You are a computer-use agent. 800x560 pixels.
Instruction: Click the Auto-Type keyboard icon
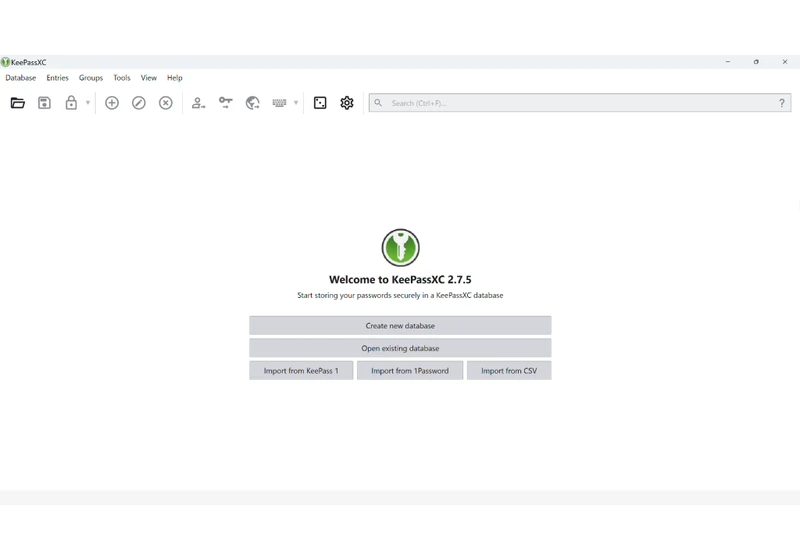pos(279,103)
